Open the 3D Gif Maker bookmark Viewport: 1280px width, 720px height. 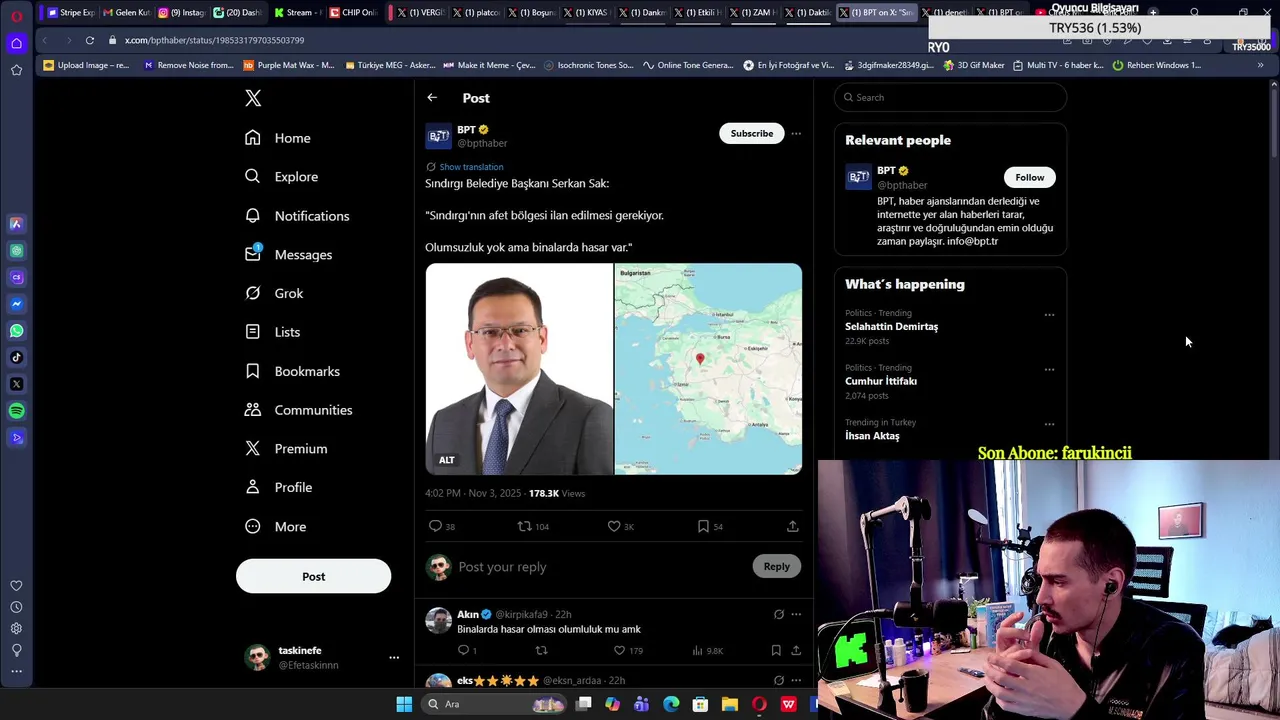click(x=972, y=65)
